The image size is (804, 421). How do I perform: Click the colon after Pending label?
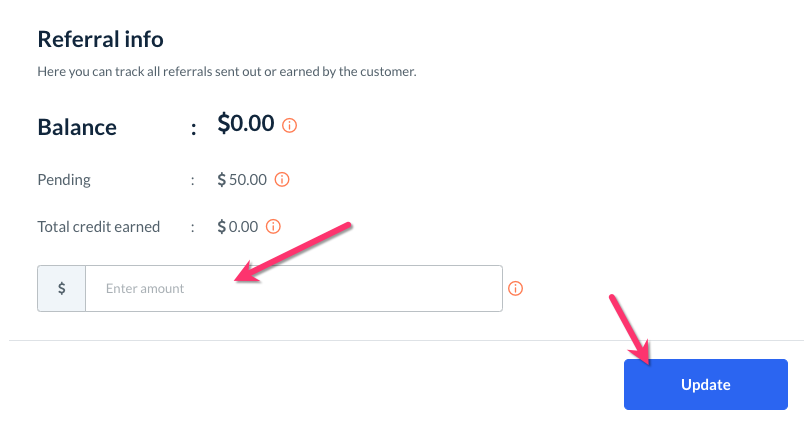click(194, 180)
